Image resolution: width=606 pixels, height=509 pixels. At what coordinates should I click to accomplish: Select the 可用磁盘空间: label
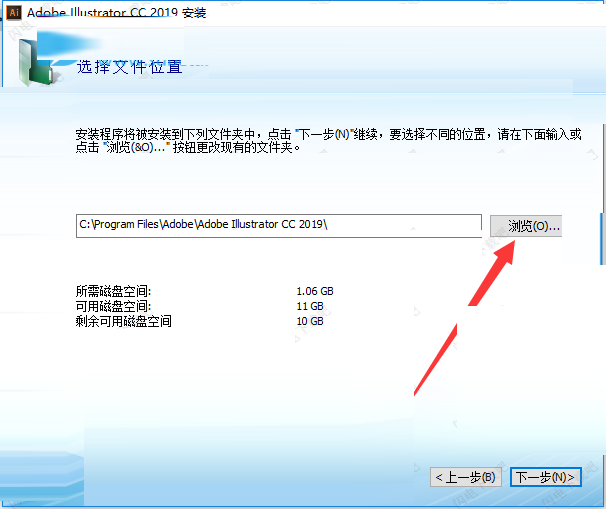(113, 306)
